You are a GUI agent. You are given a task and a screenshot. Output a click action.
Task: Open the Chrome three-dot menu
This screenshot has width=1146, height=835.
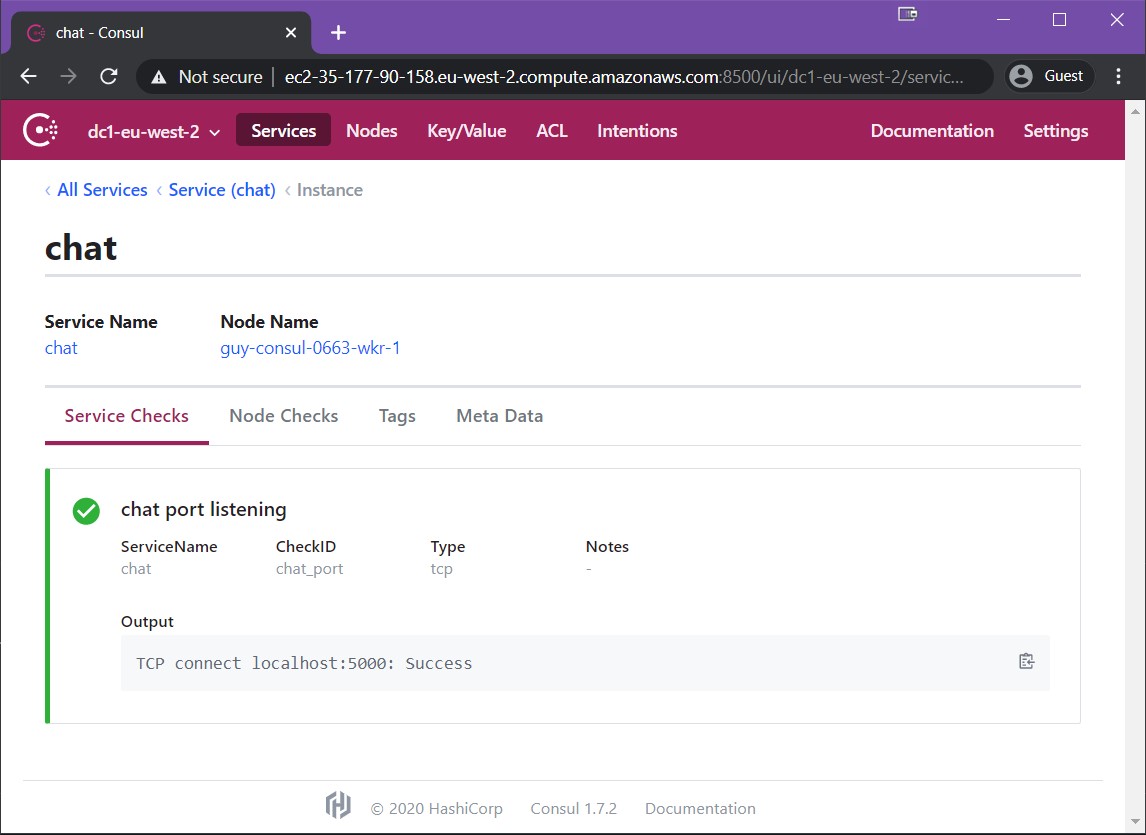tap(1118, 76)
